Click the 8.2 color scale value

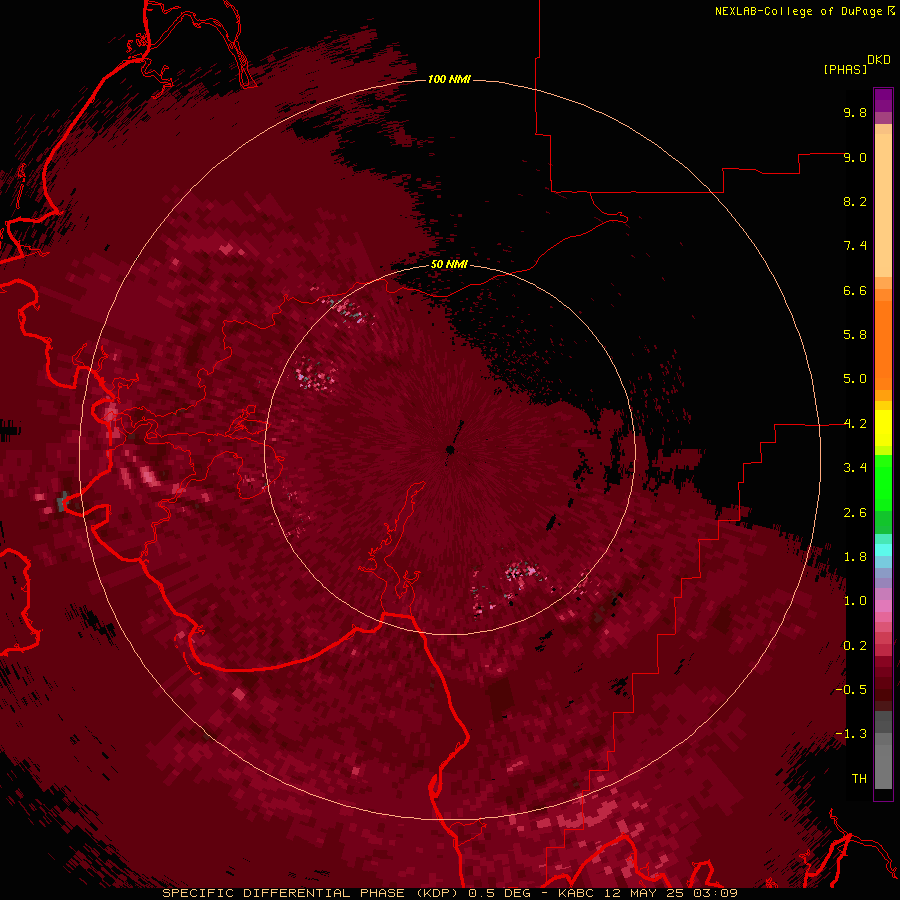(x=855, y=201)
